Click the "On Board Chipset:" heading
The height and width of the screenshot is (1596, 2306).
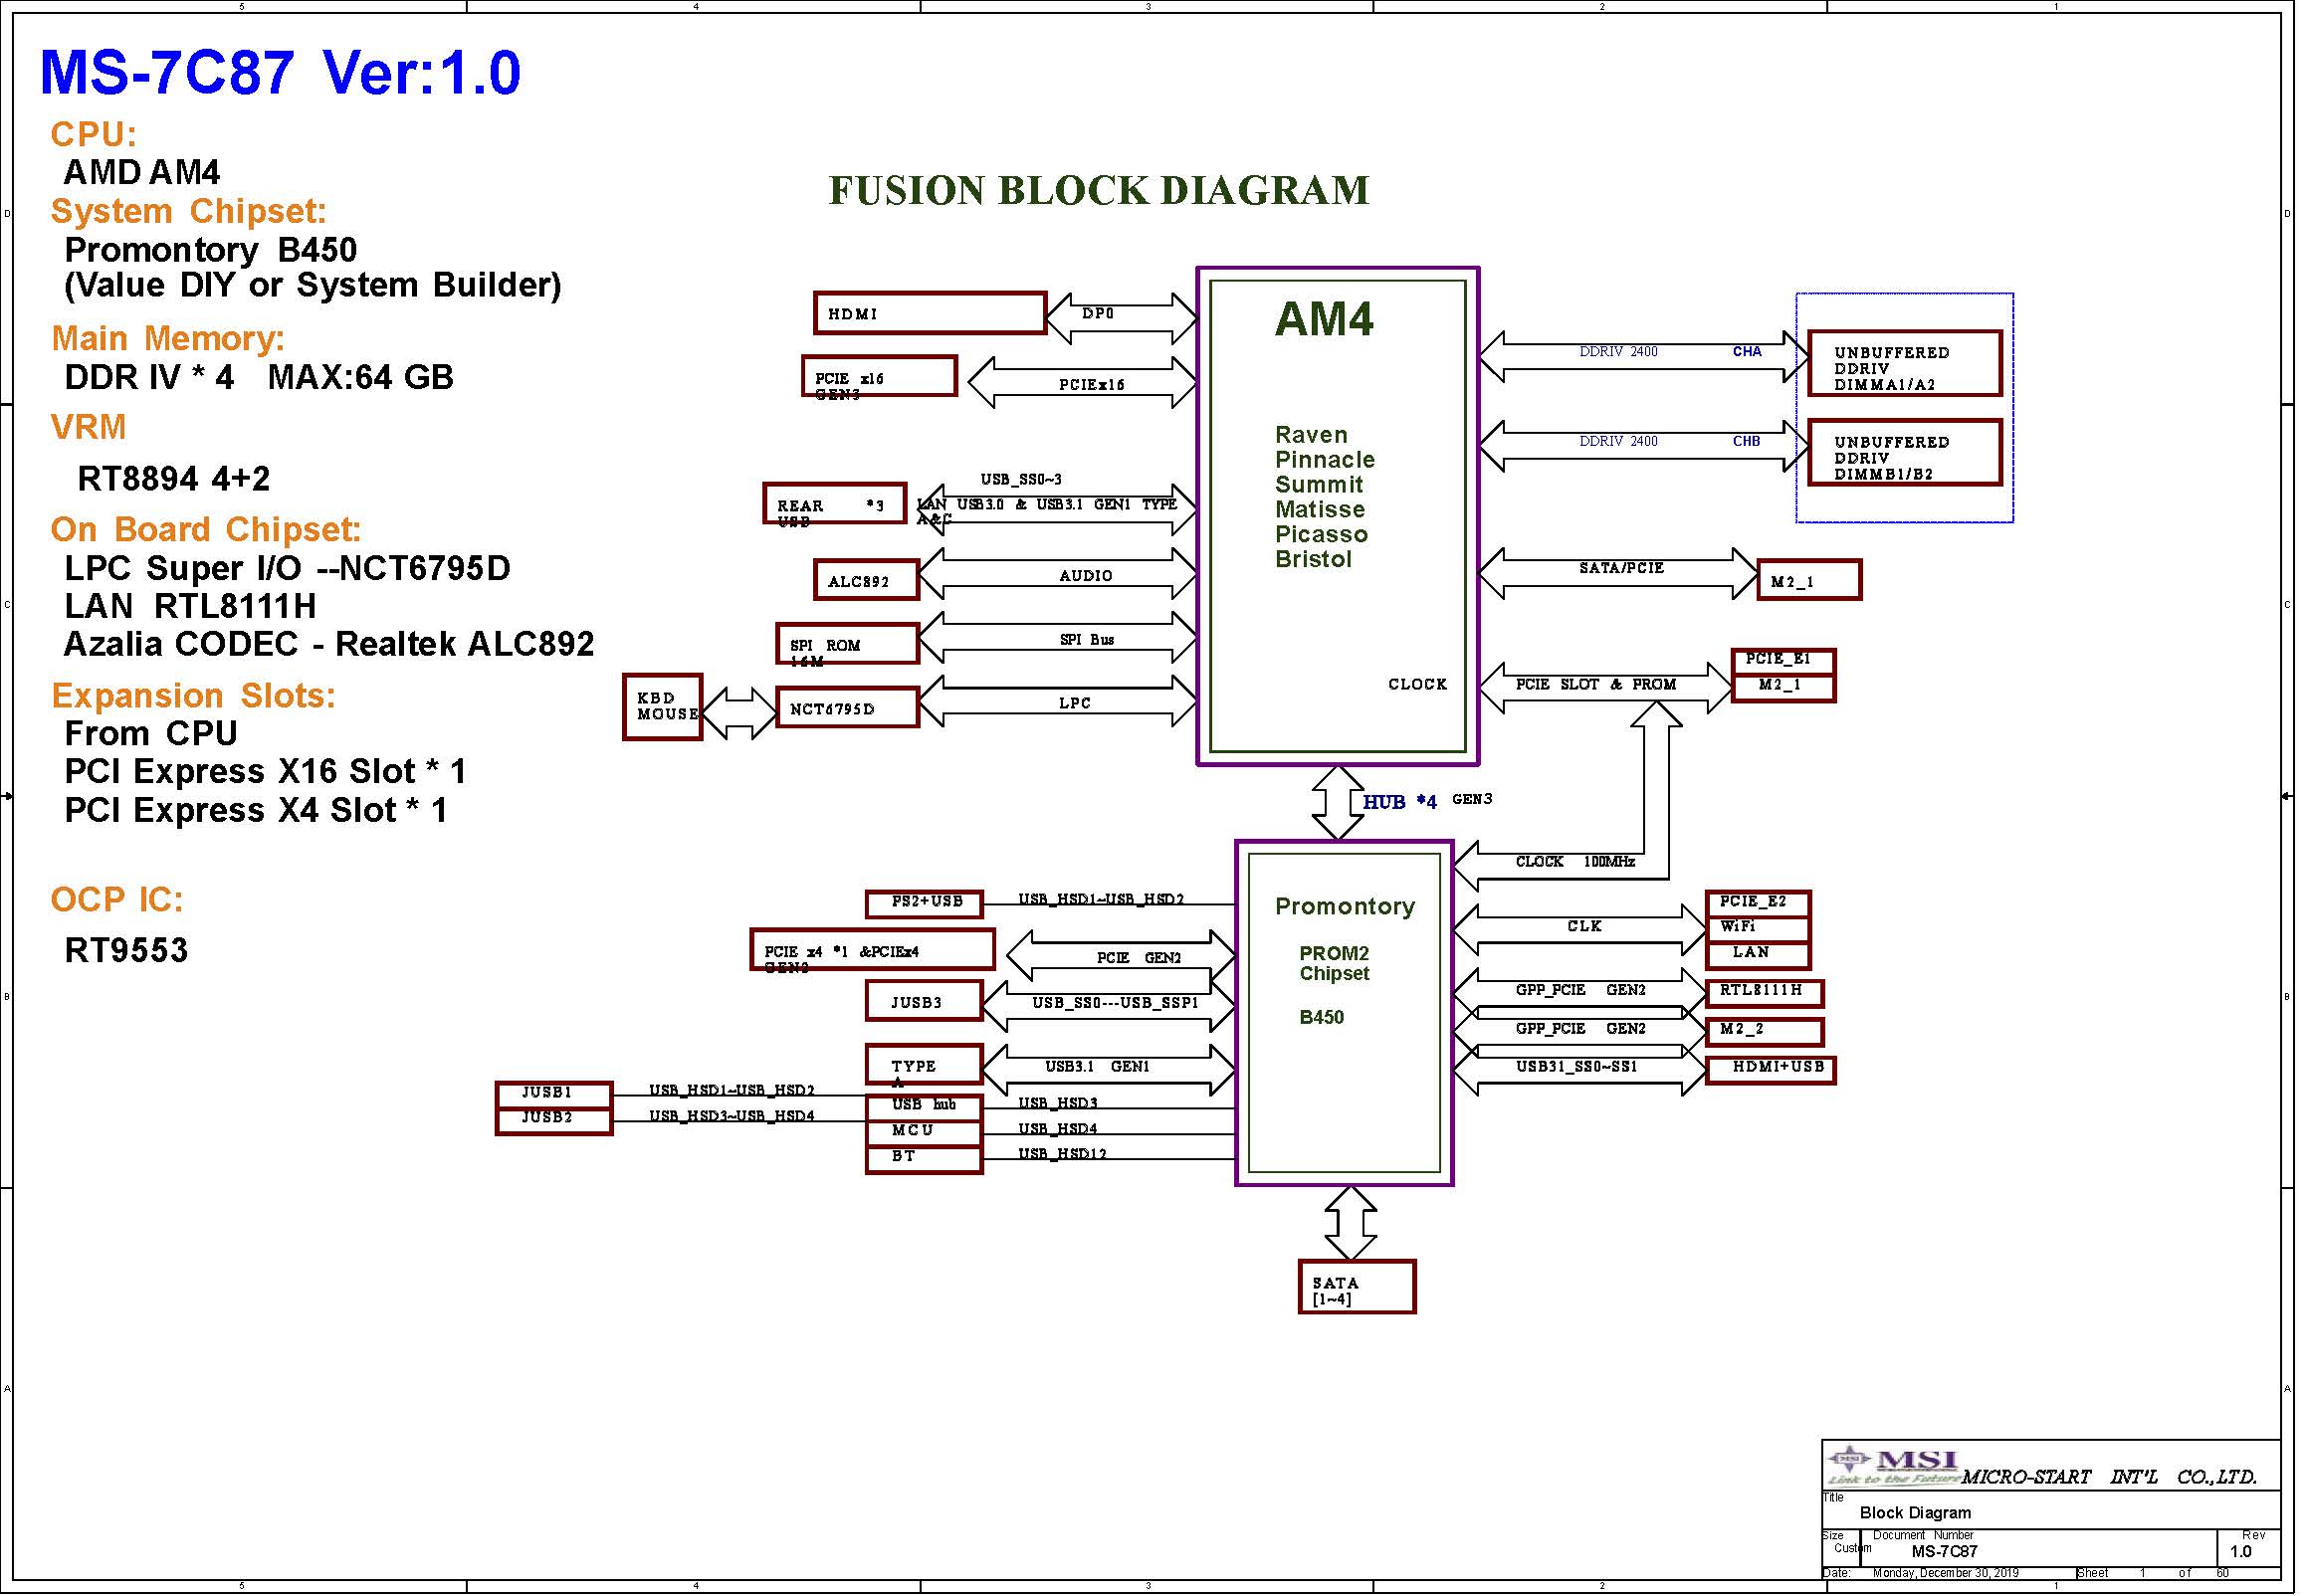[x=206, y=529]
